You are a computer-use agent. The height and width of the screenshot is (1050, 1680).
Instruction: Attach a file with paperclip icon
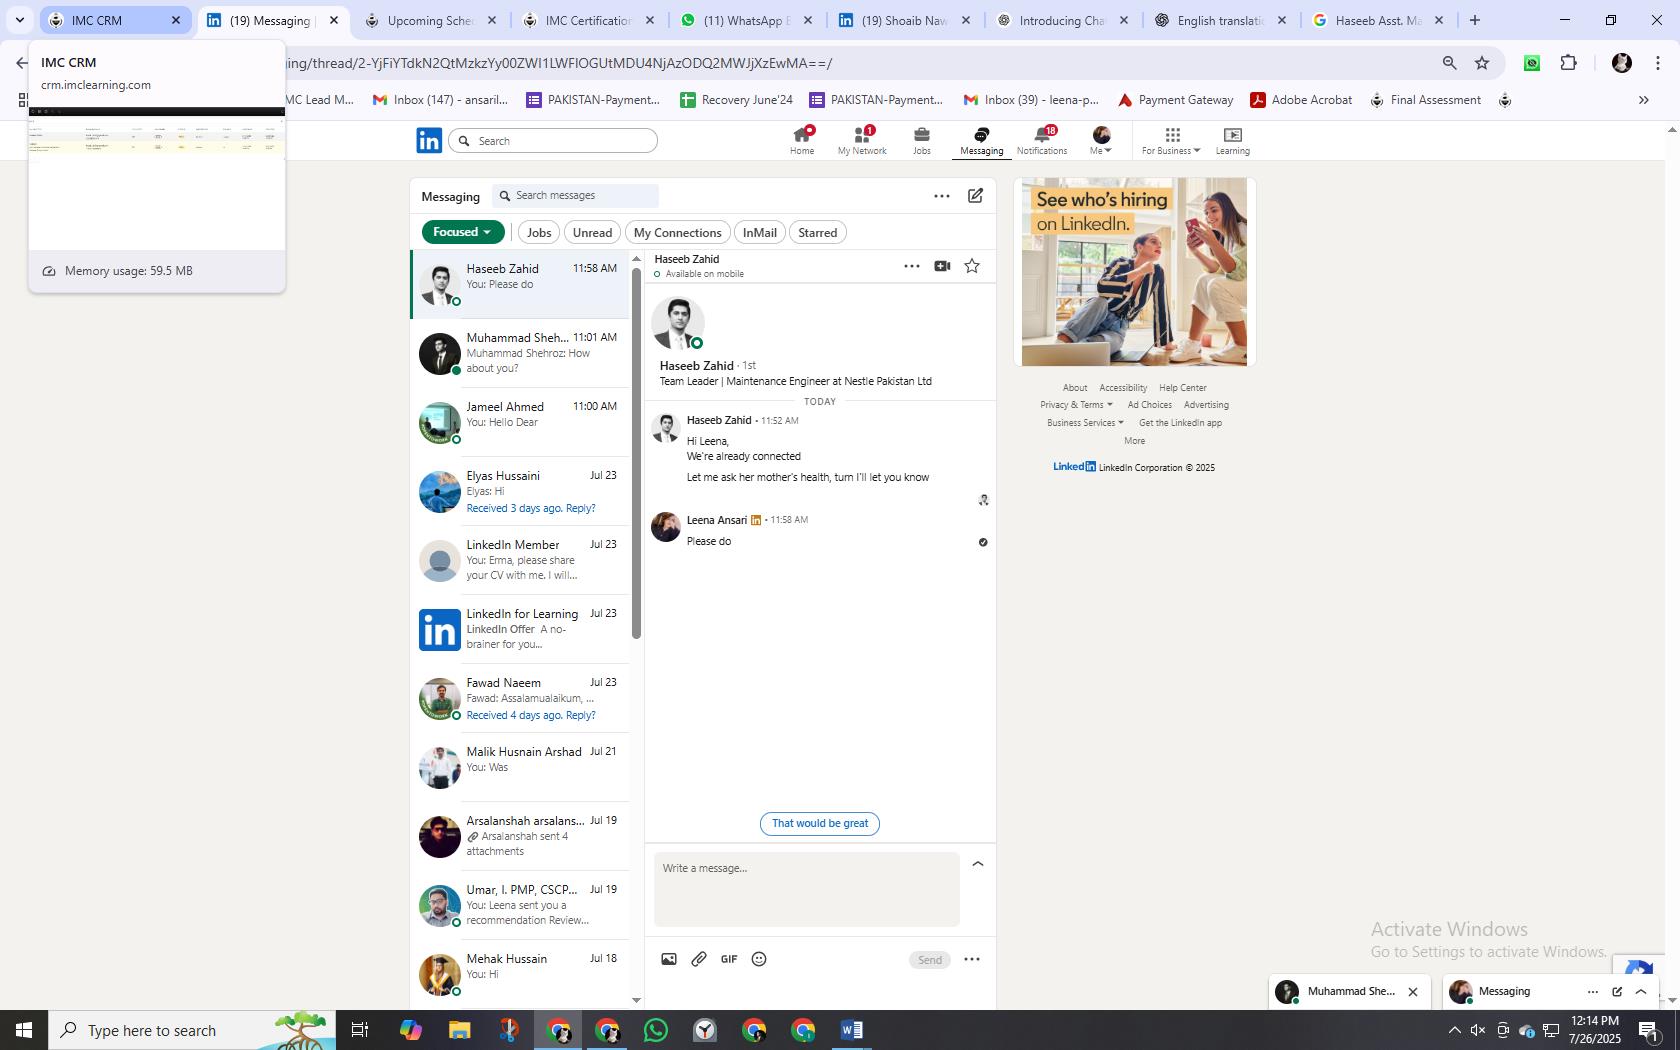(699, 959)
